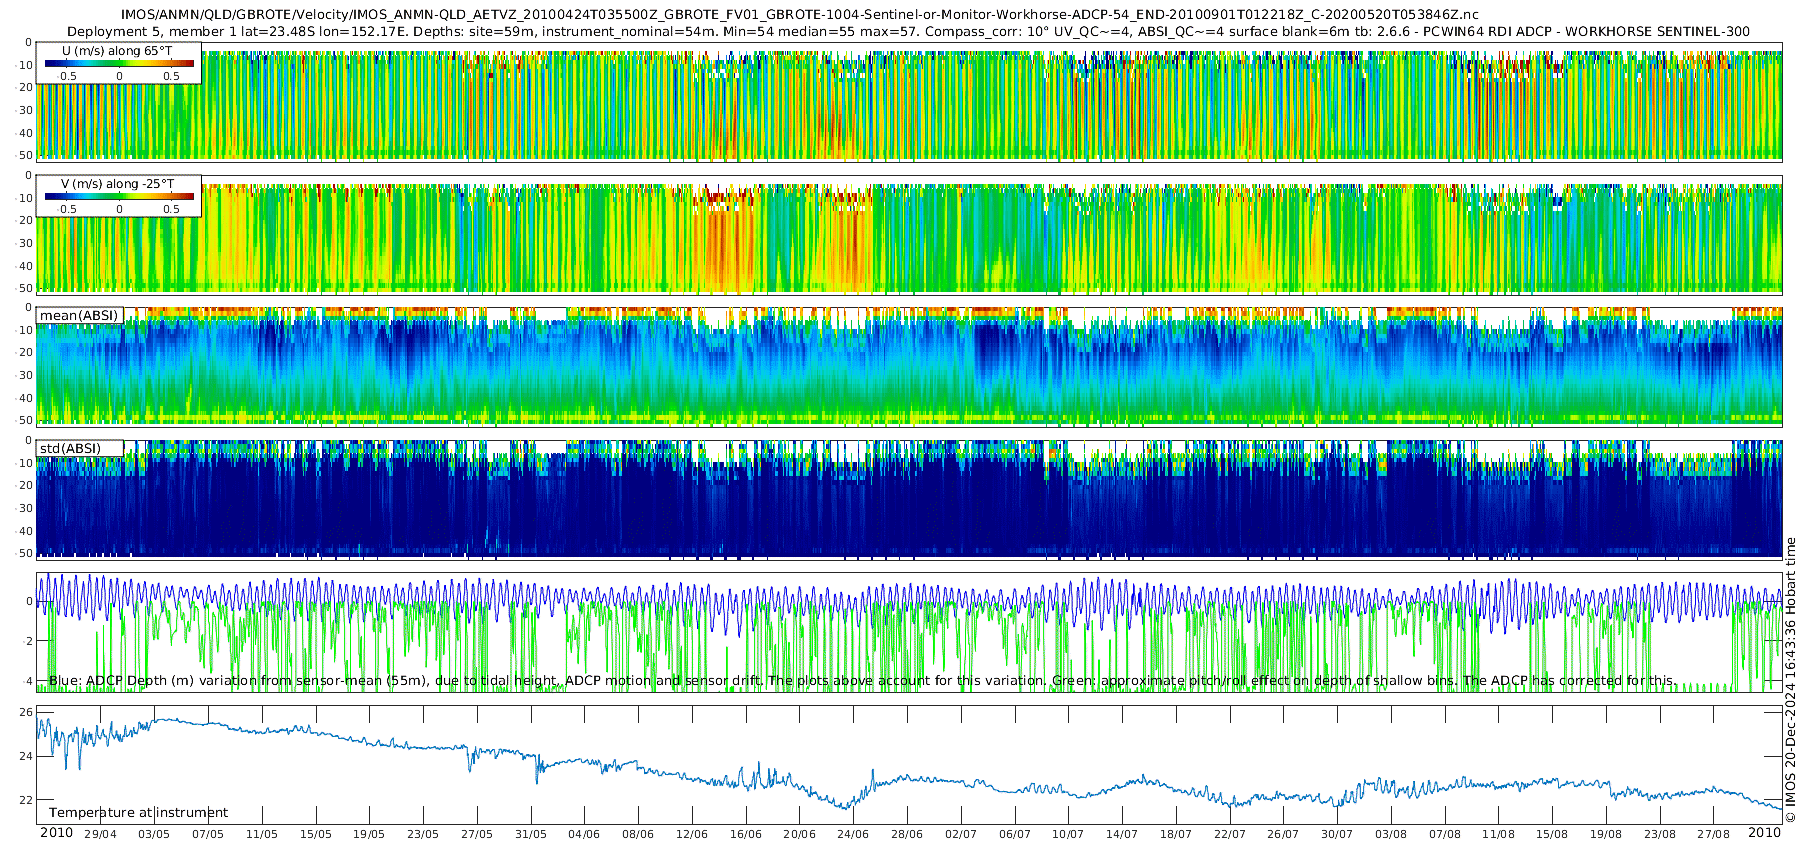Select the 02/07 date axis label
1800x850 pixels.
point(961,834)
